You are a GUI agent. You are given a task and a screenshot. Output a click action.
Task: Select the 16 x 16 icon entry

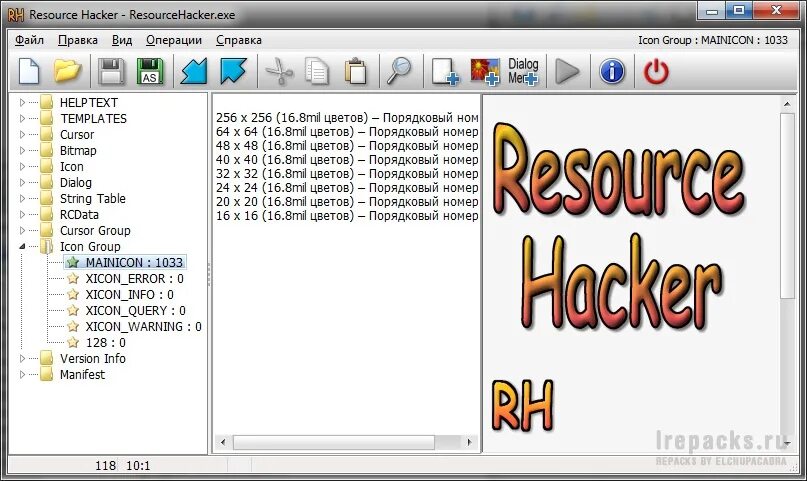click(347, 216)
